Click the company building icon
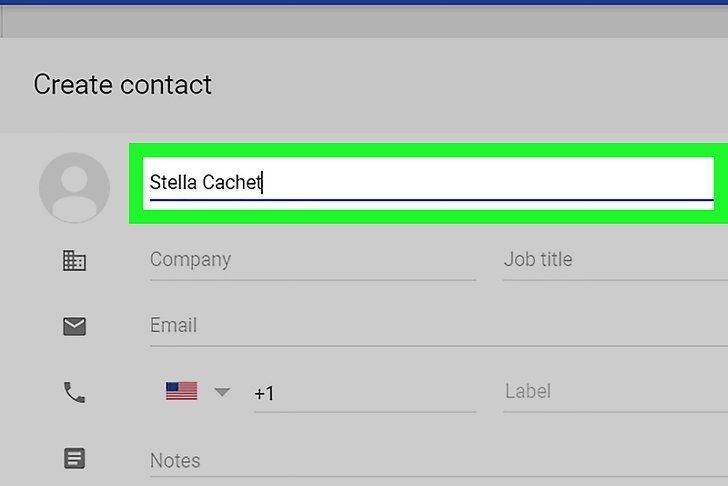This screenshot has height=486, width=728. tap(74, 261)
